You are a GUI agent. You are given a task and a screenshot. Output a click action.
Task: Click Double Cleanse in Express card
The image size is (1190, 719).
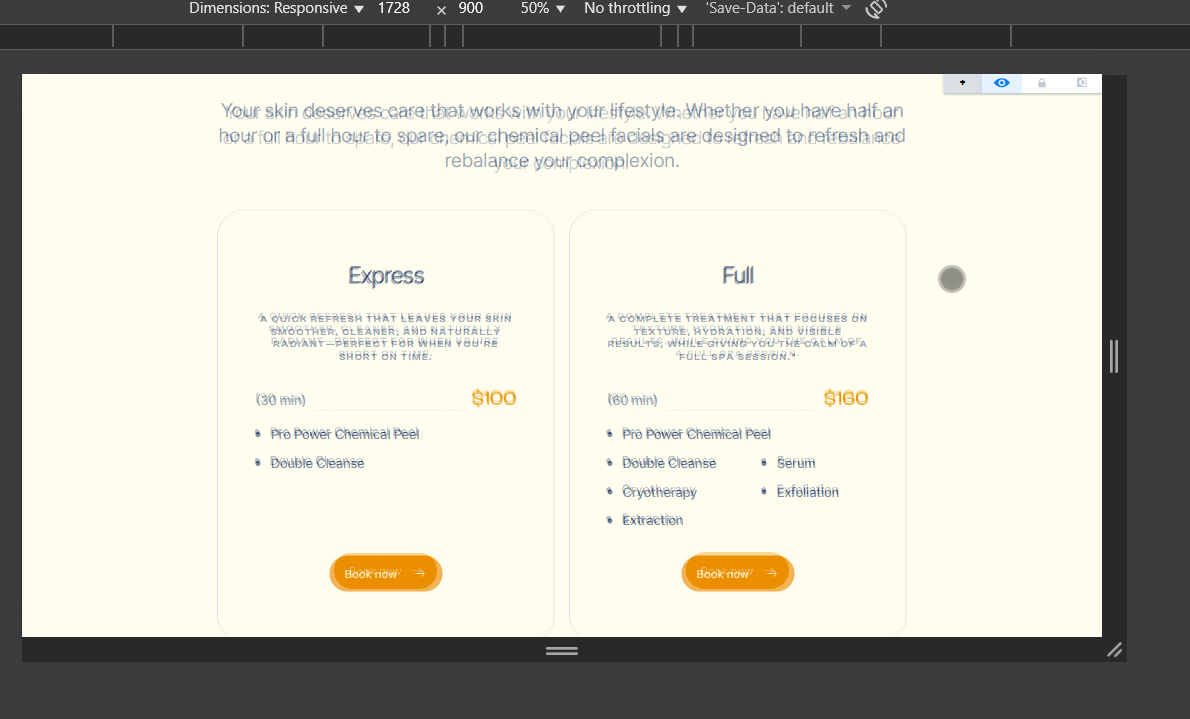click(317, 462)
